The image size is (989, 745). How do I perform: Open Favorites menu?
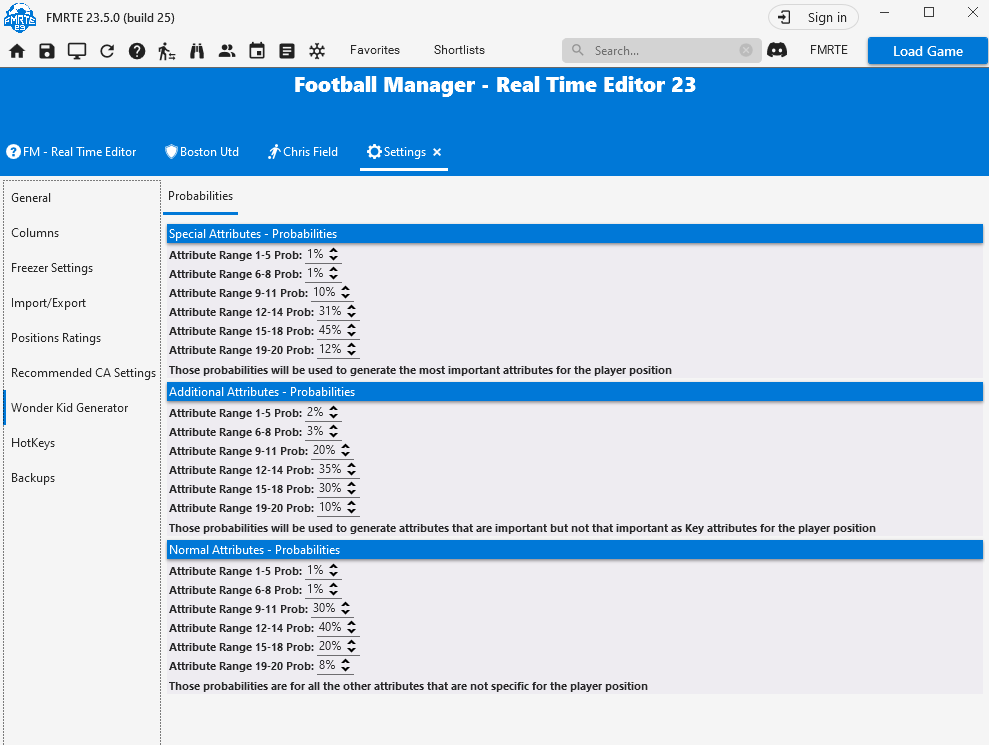coord(375,50)
